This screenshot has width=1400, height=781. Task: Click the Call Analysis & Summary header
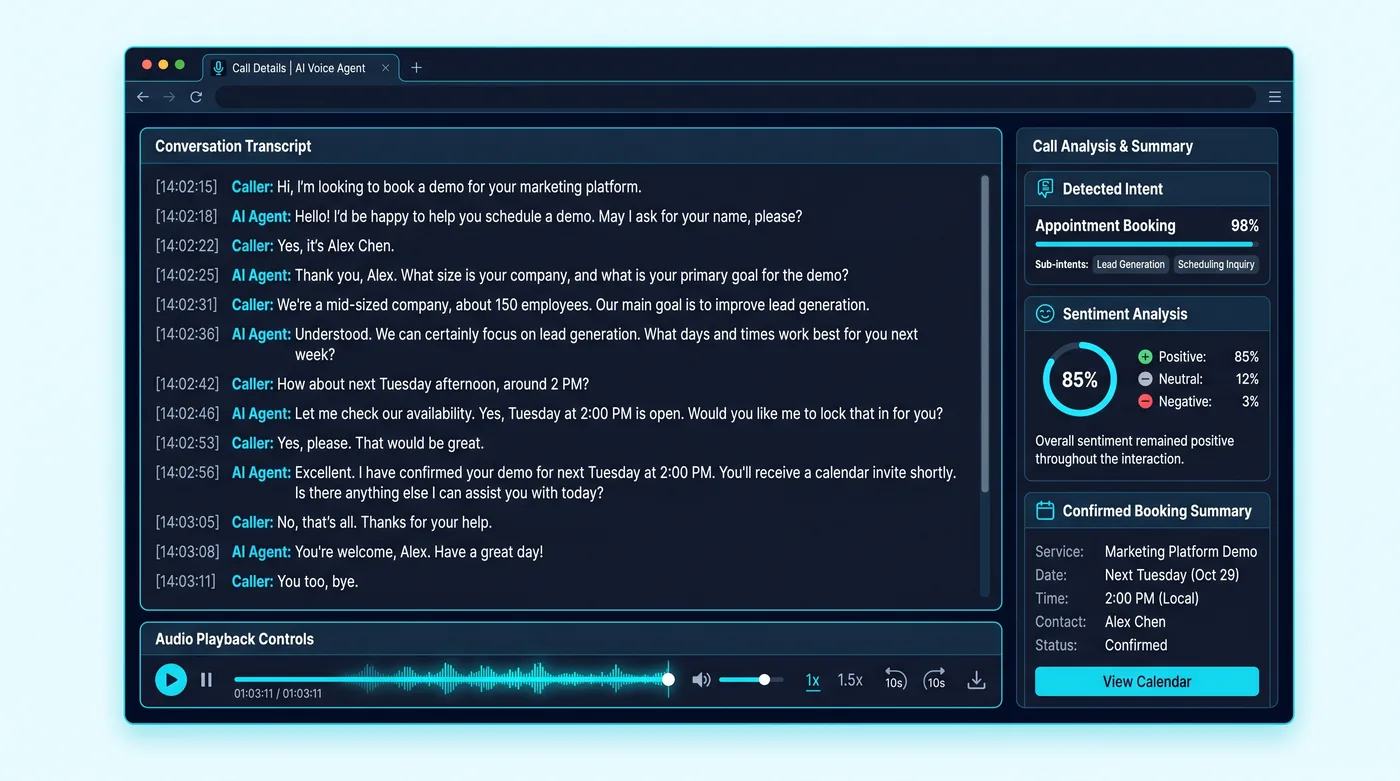coord(1147,146)
